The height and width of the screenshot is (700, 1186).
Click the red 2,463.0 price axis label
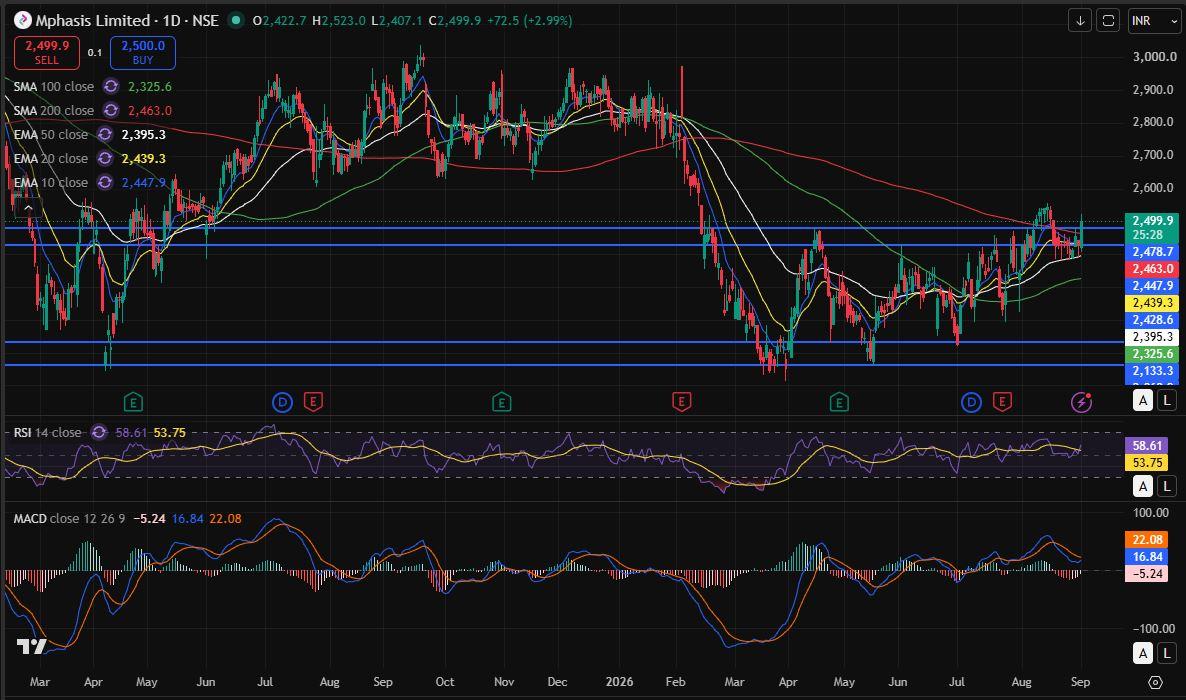pyautogui.click(x=1152, y=269)
